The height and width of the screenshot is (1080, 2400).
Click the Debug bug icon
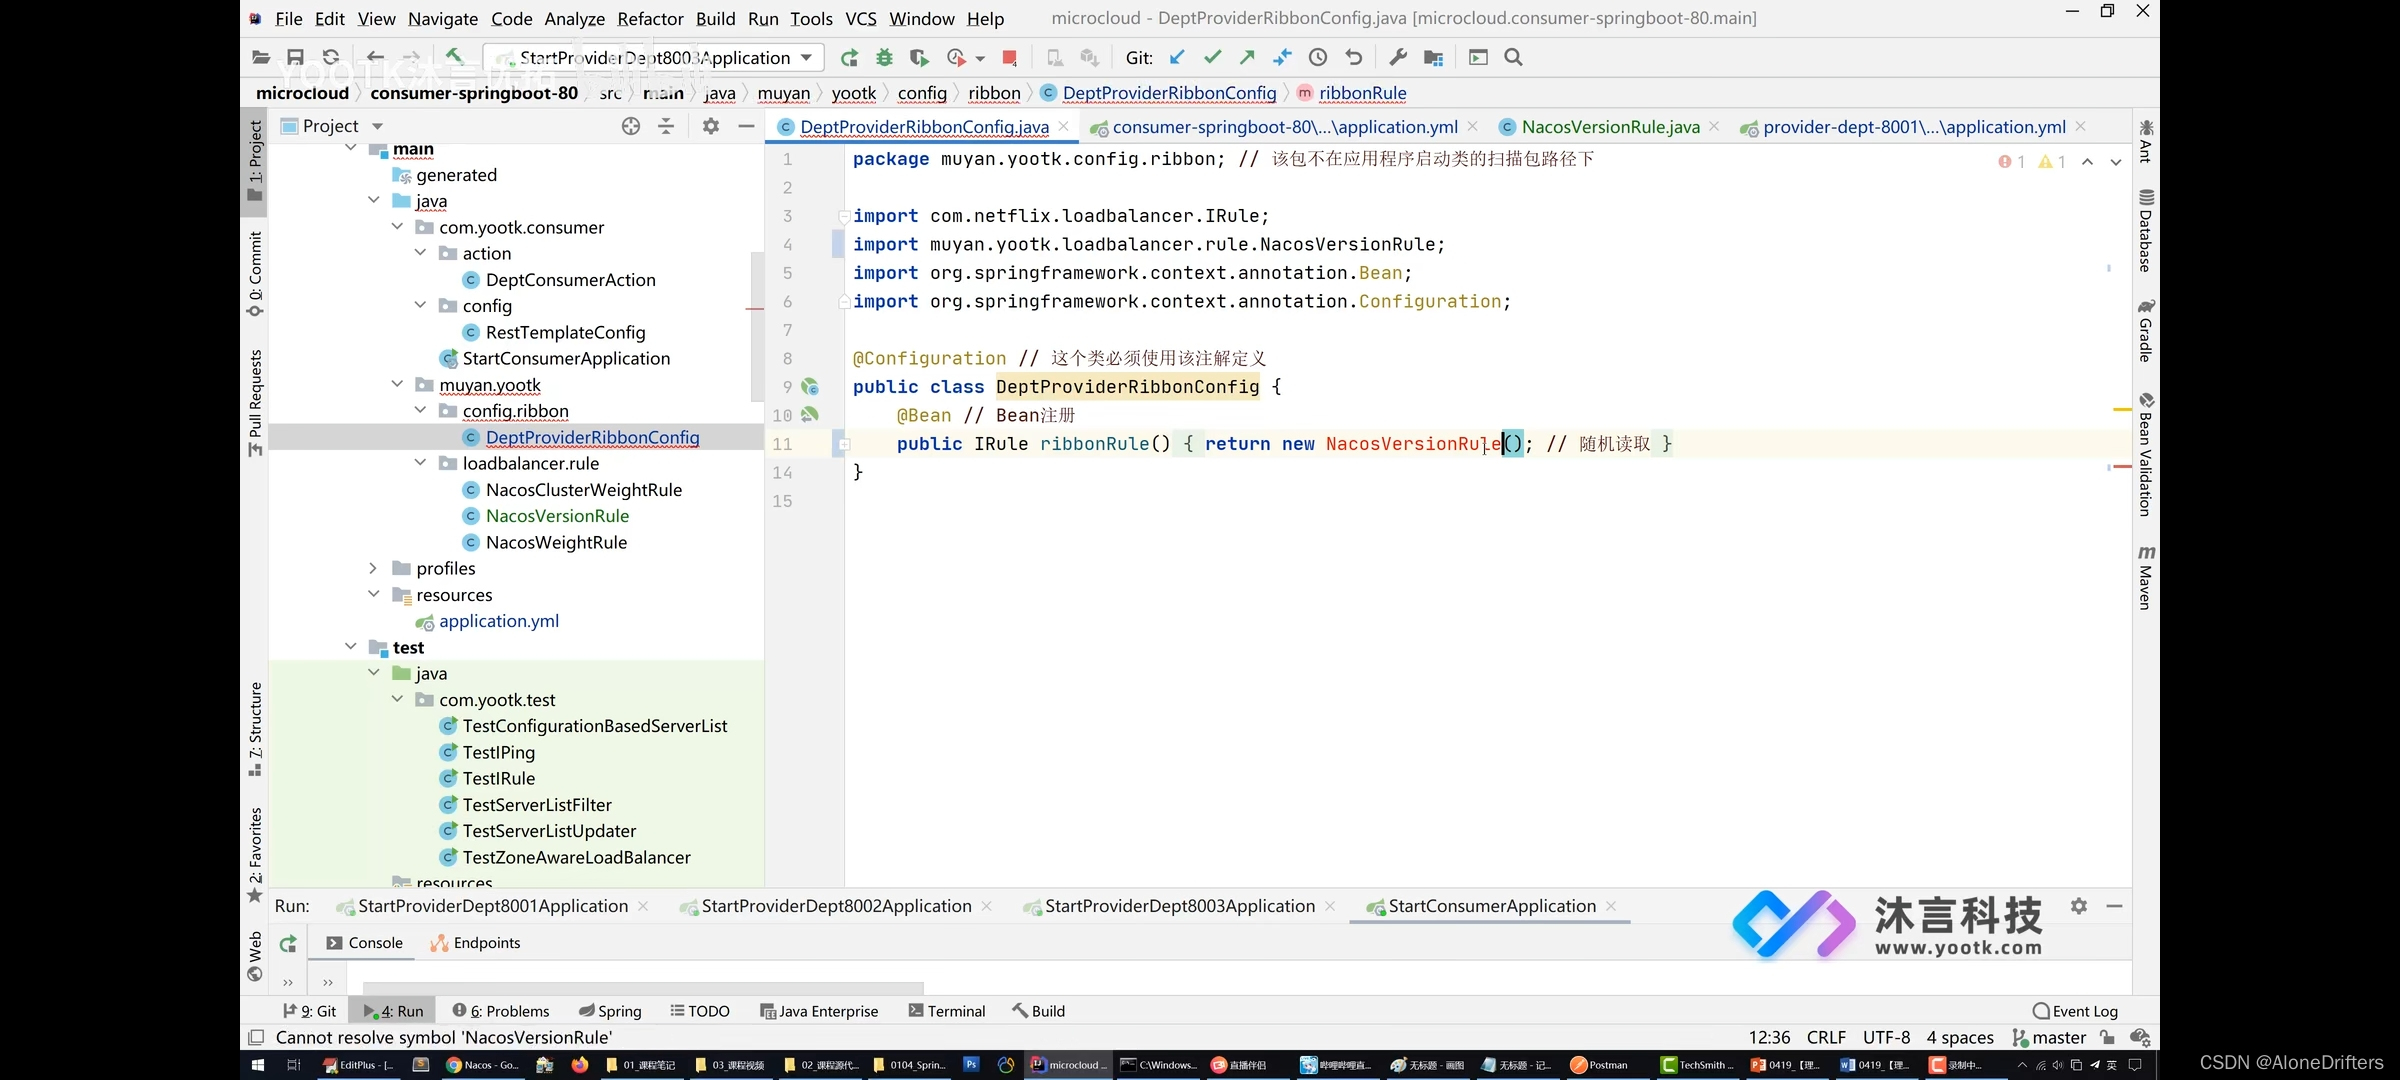(884, 58)
